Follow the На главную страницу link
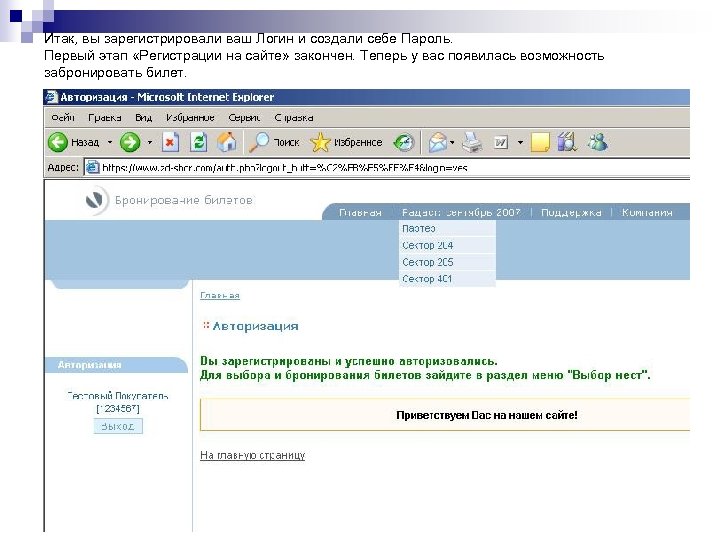The height and width of the screenshot is (540, 720). pyautogui.click(x=253, y=455)
